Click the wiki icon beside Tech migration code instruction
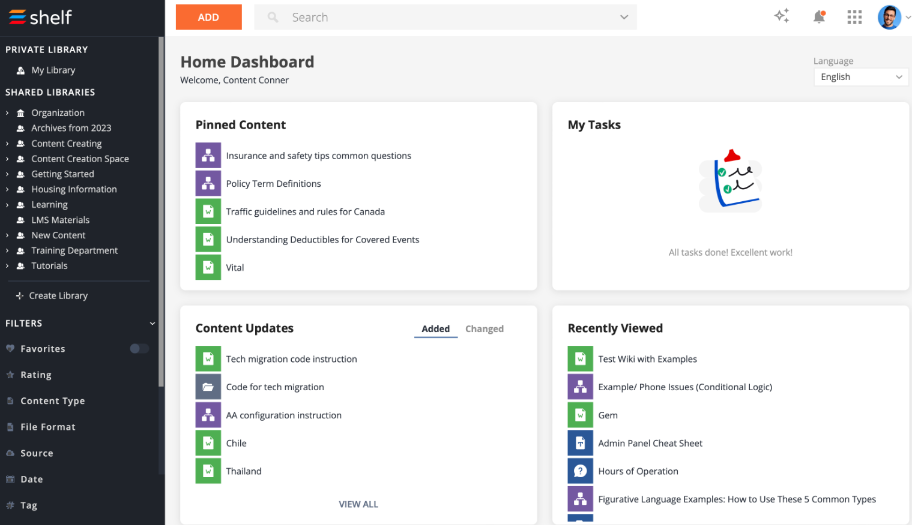Image resolution: width=912 pixels, height=525 pixels. 208,359
